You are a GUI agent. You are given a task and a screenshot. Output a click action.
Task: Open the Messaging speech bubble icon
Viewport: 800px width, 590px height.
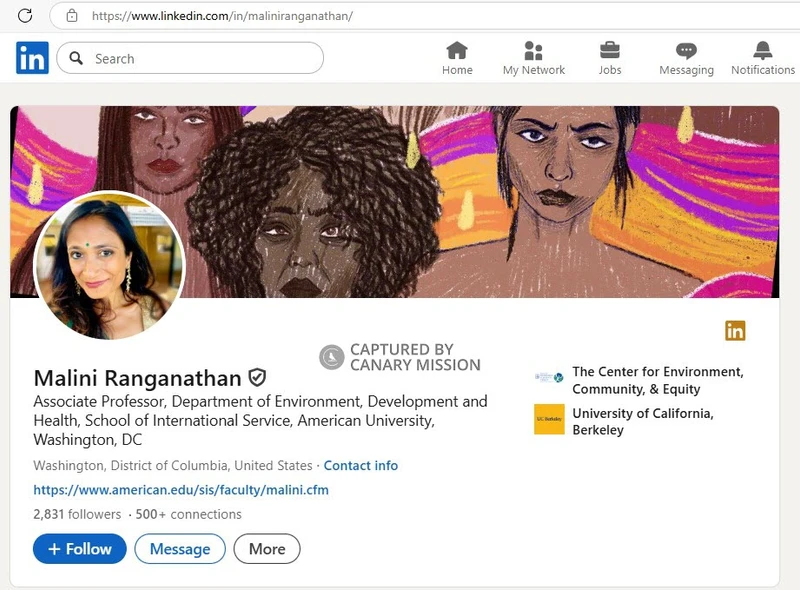686,51
